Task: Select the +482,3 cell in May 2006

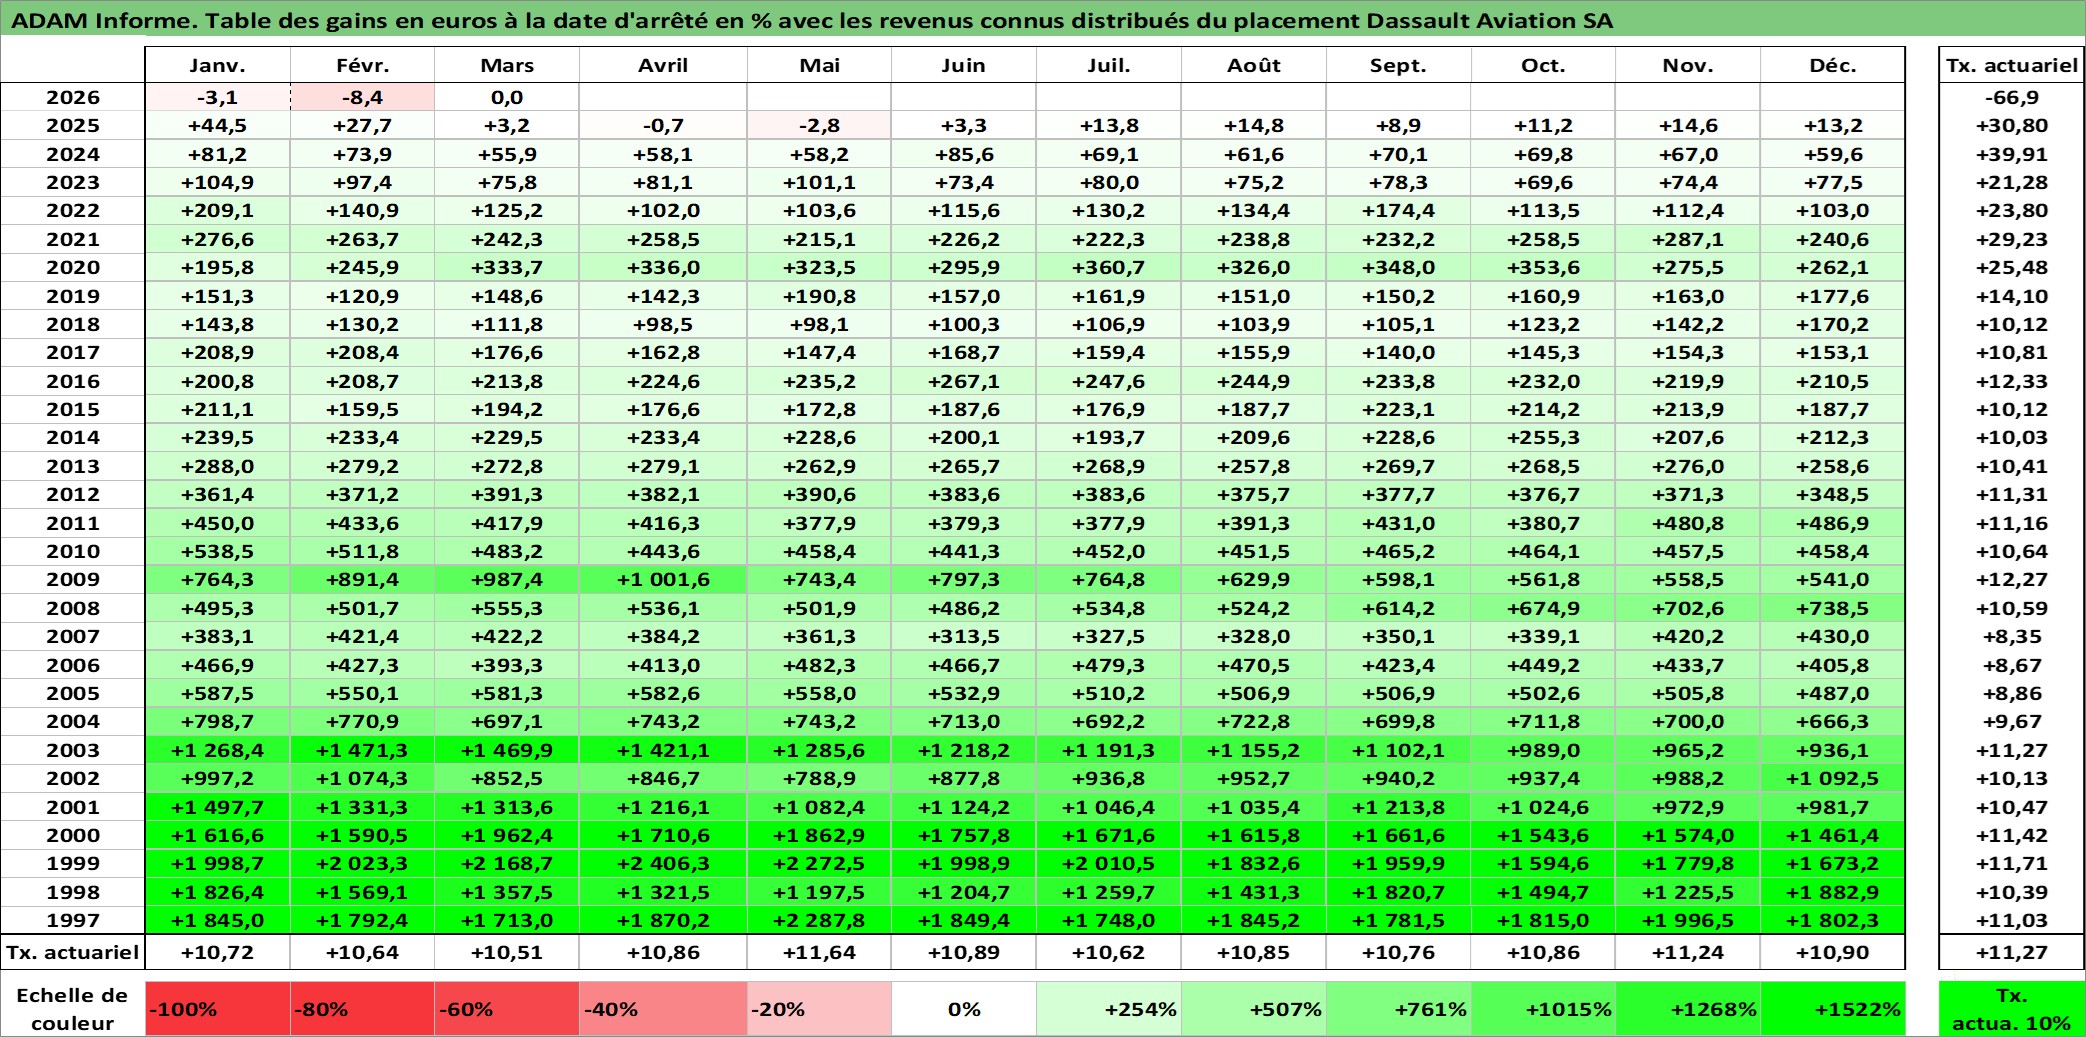Action: [x=819, y=665]
